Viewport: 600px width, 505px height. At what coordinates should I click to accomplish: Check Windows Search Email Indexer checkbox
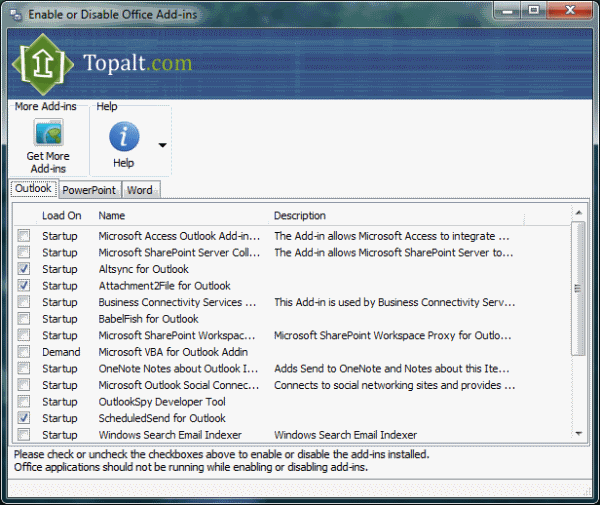[24, 435]
